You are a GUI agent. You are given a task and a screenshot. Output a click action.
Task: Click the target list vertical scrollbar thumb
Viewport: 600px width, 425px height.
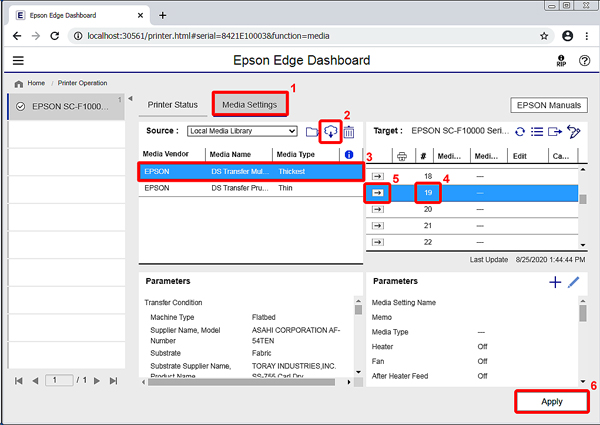tap(583, 199)
